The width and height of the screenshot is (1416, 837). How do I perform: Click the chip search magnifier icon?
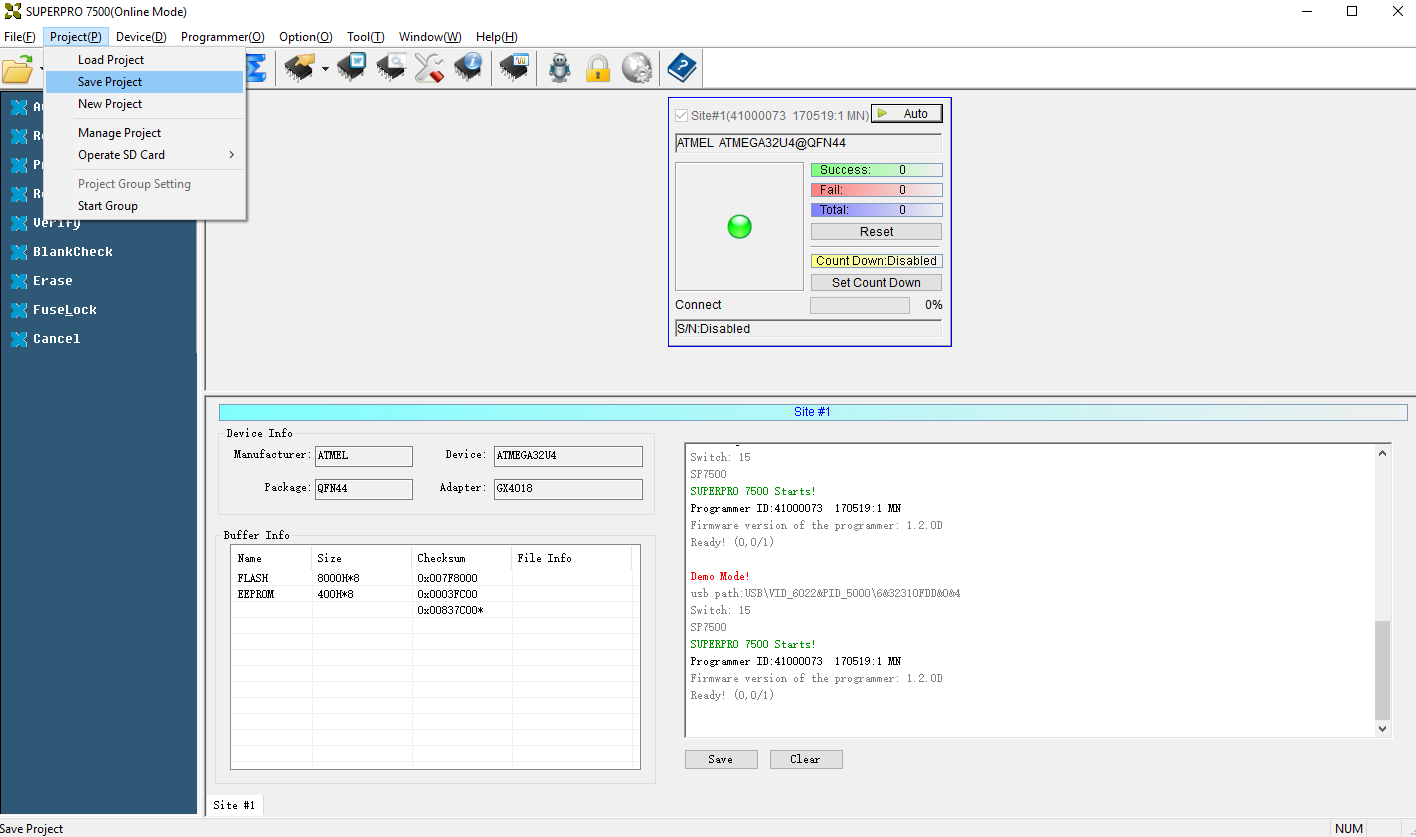[390, 68]
